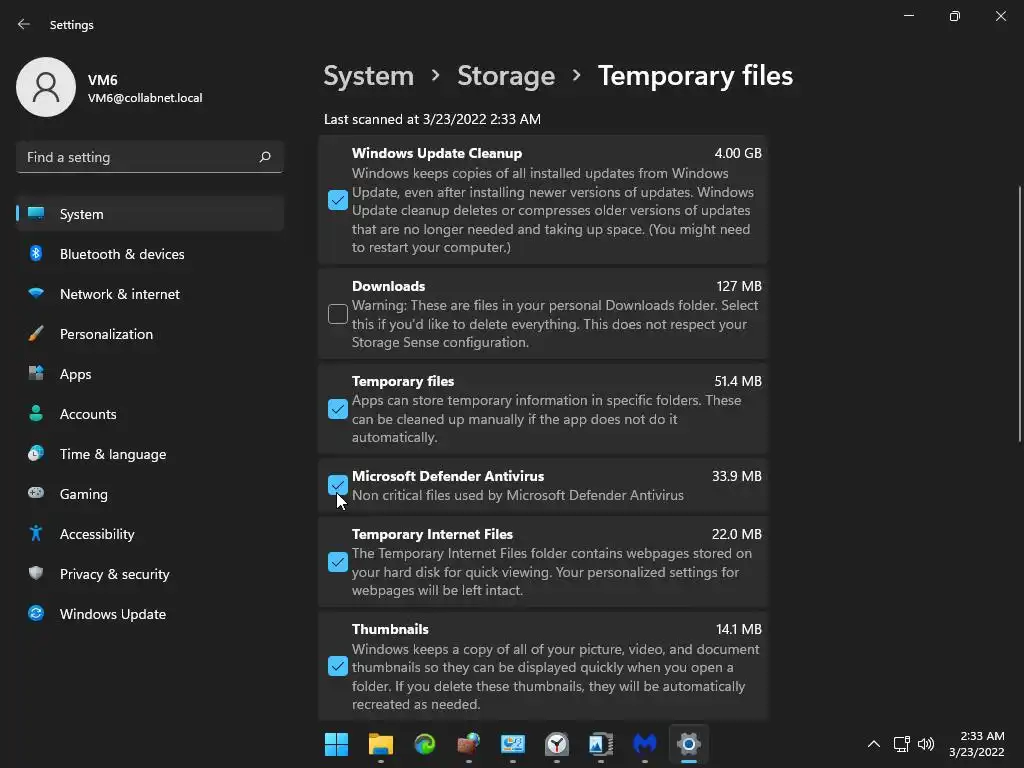Uncheck the Thumbnails checkbox
Viewport: 1024px width, 768px height.
click(x=338, y=666)
